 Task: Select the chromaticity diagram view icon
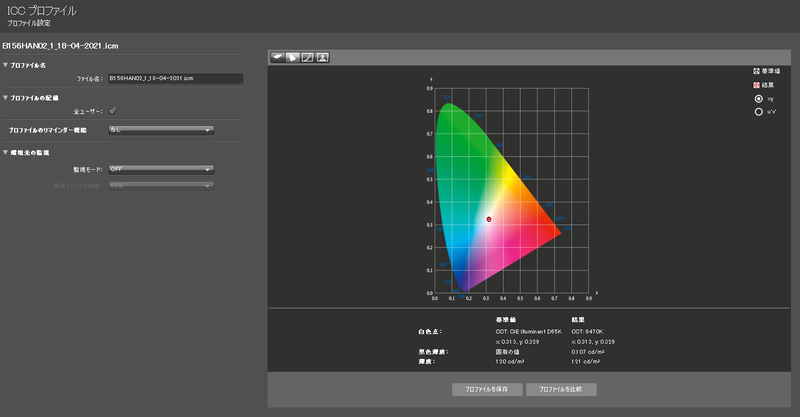[292, 57]
